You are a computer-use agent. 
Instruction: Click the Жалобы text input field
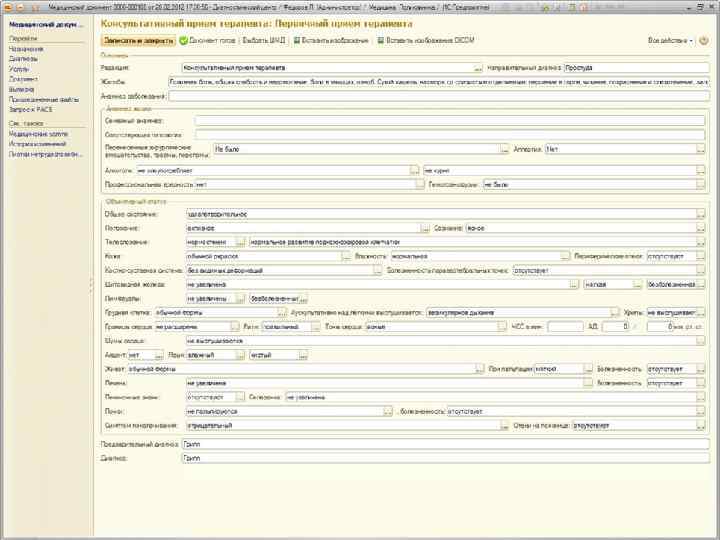coord(438,81)
